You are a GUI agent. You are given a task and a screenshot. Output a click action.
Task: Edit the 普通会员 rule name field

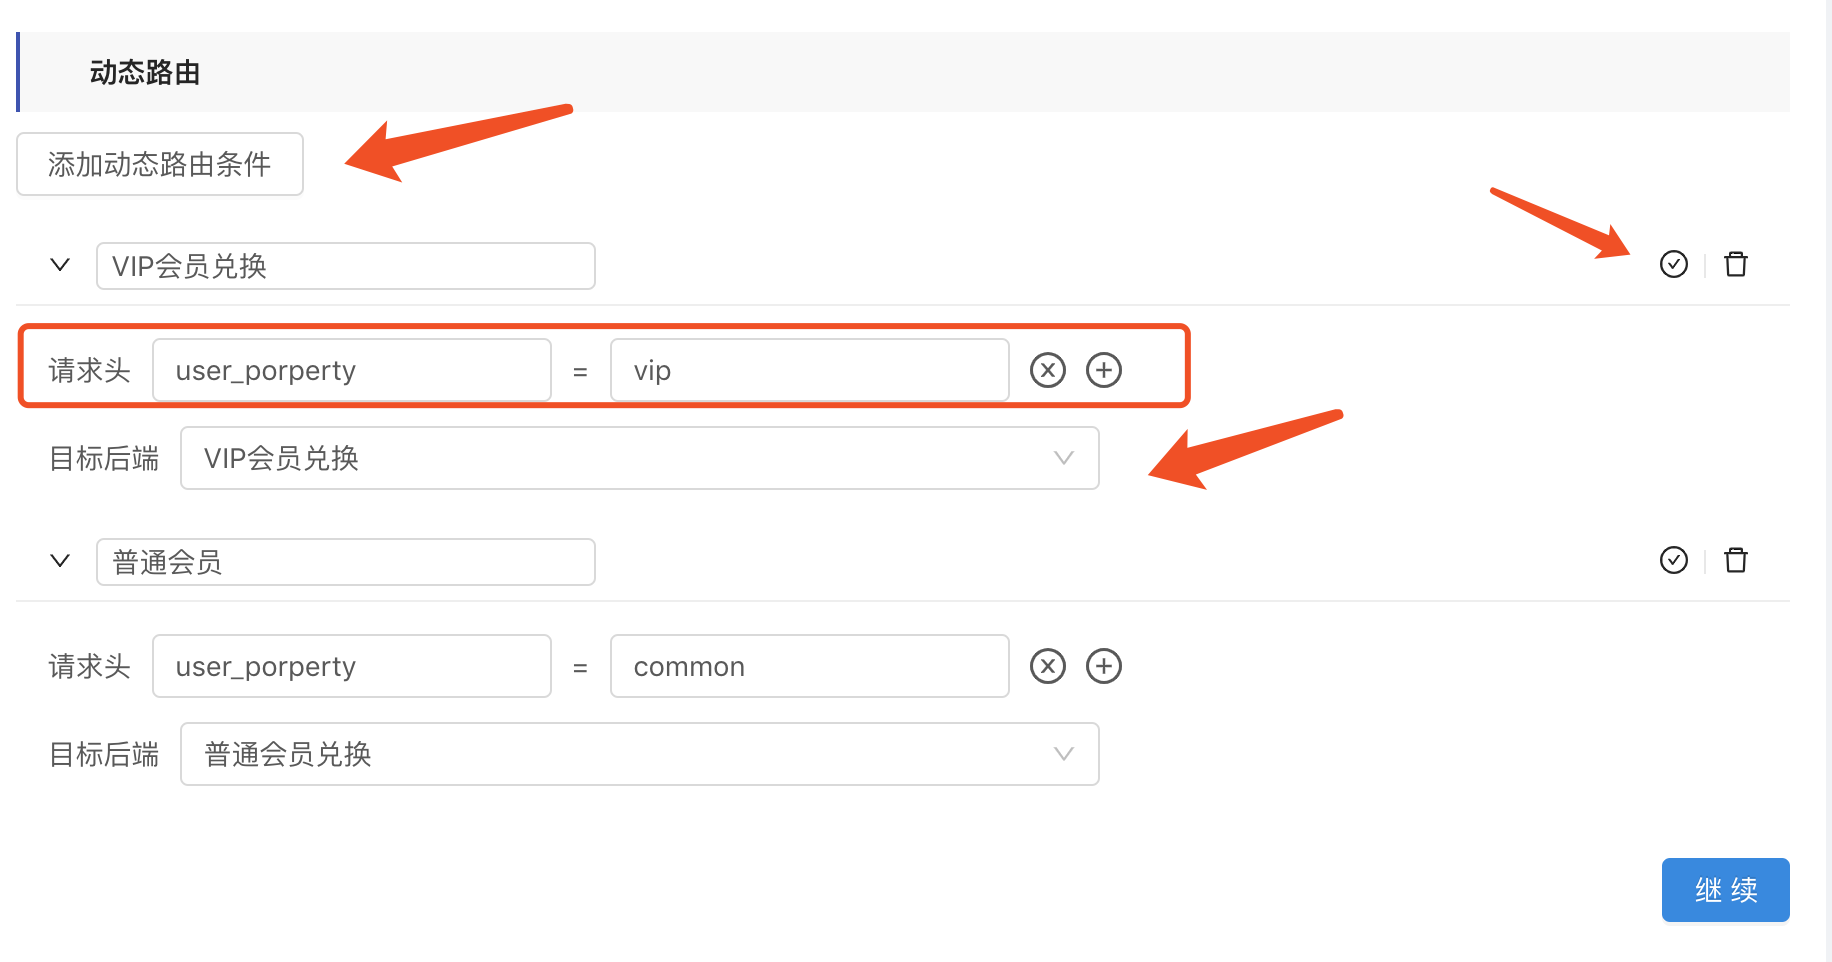click(345, 562)
